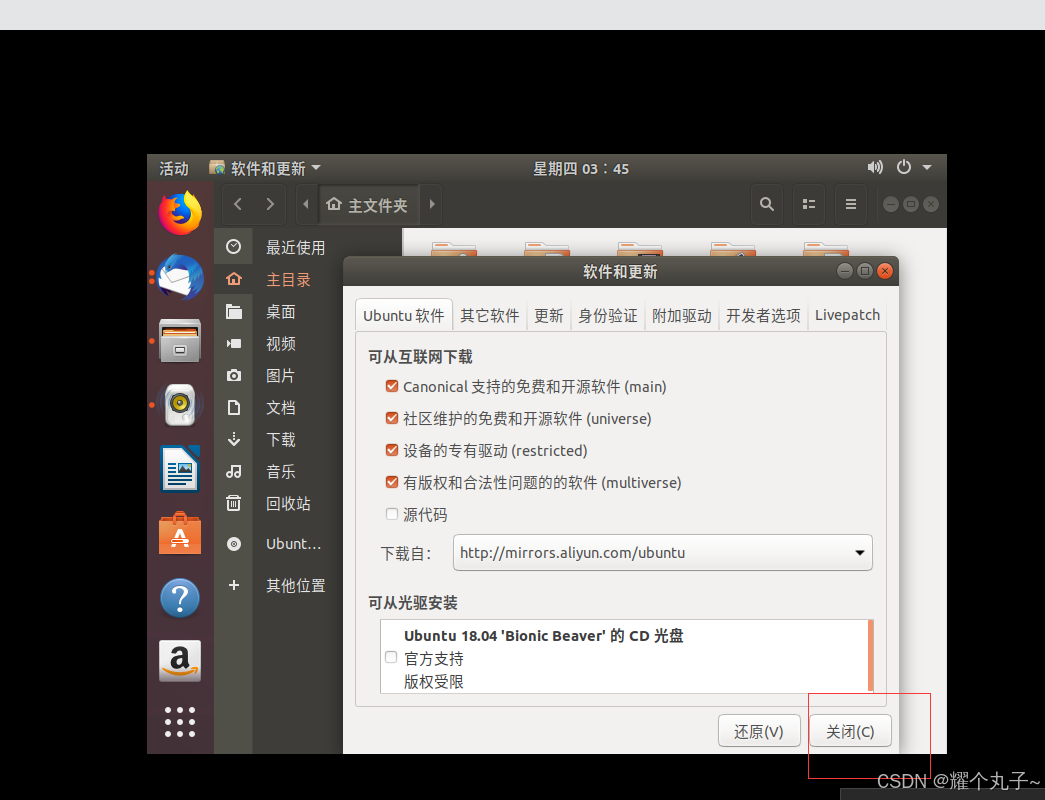Click the 关闭(C) button
The height and width of the screenshot is (800, 1045).
(850, 731)
